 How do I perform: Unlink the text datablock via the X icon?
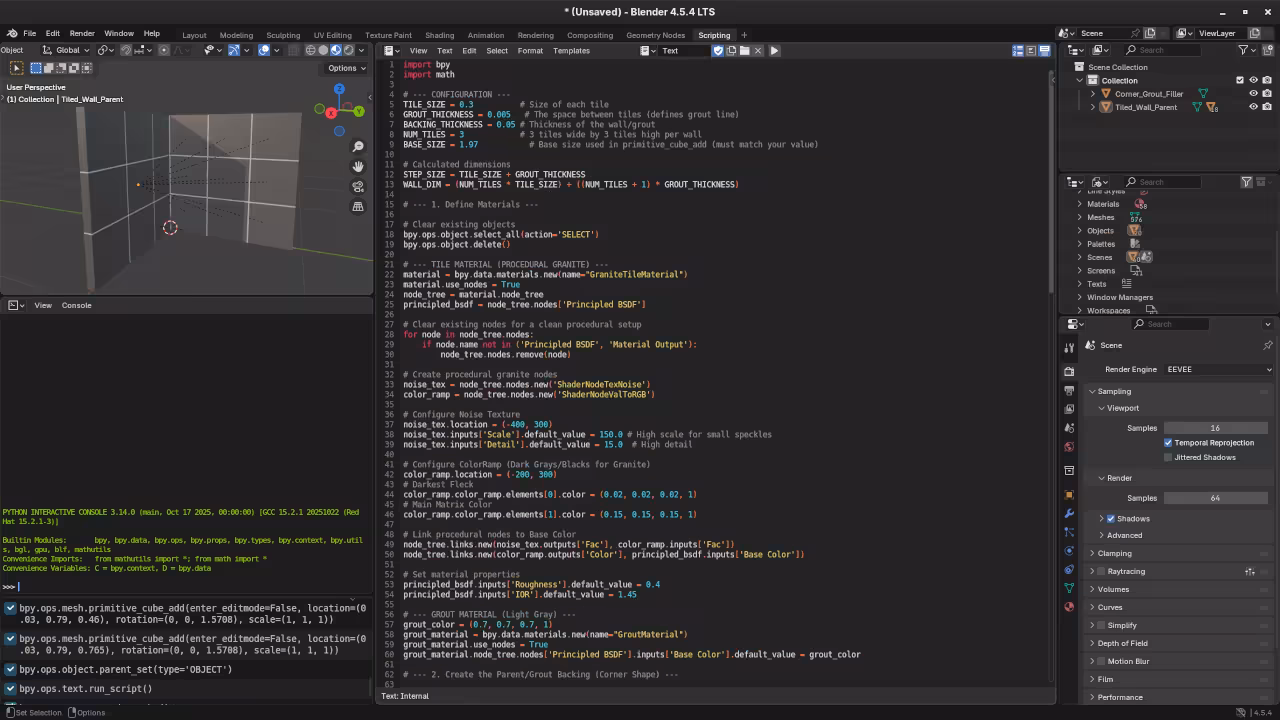pyautogui.click(x=757, y=50)
